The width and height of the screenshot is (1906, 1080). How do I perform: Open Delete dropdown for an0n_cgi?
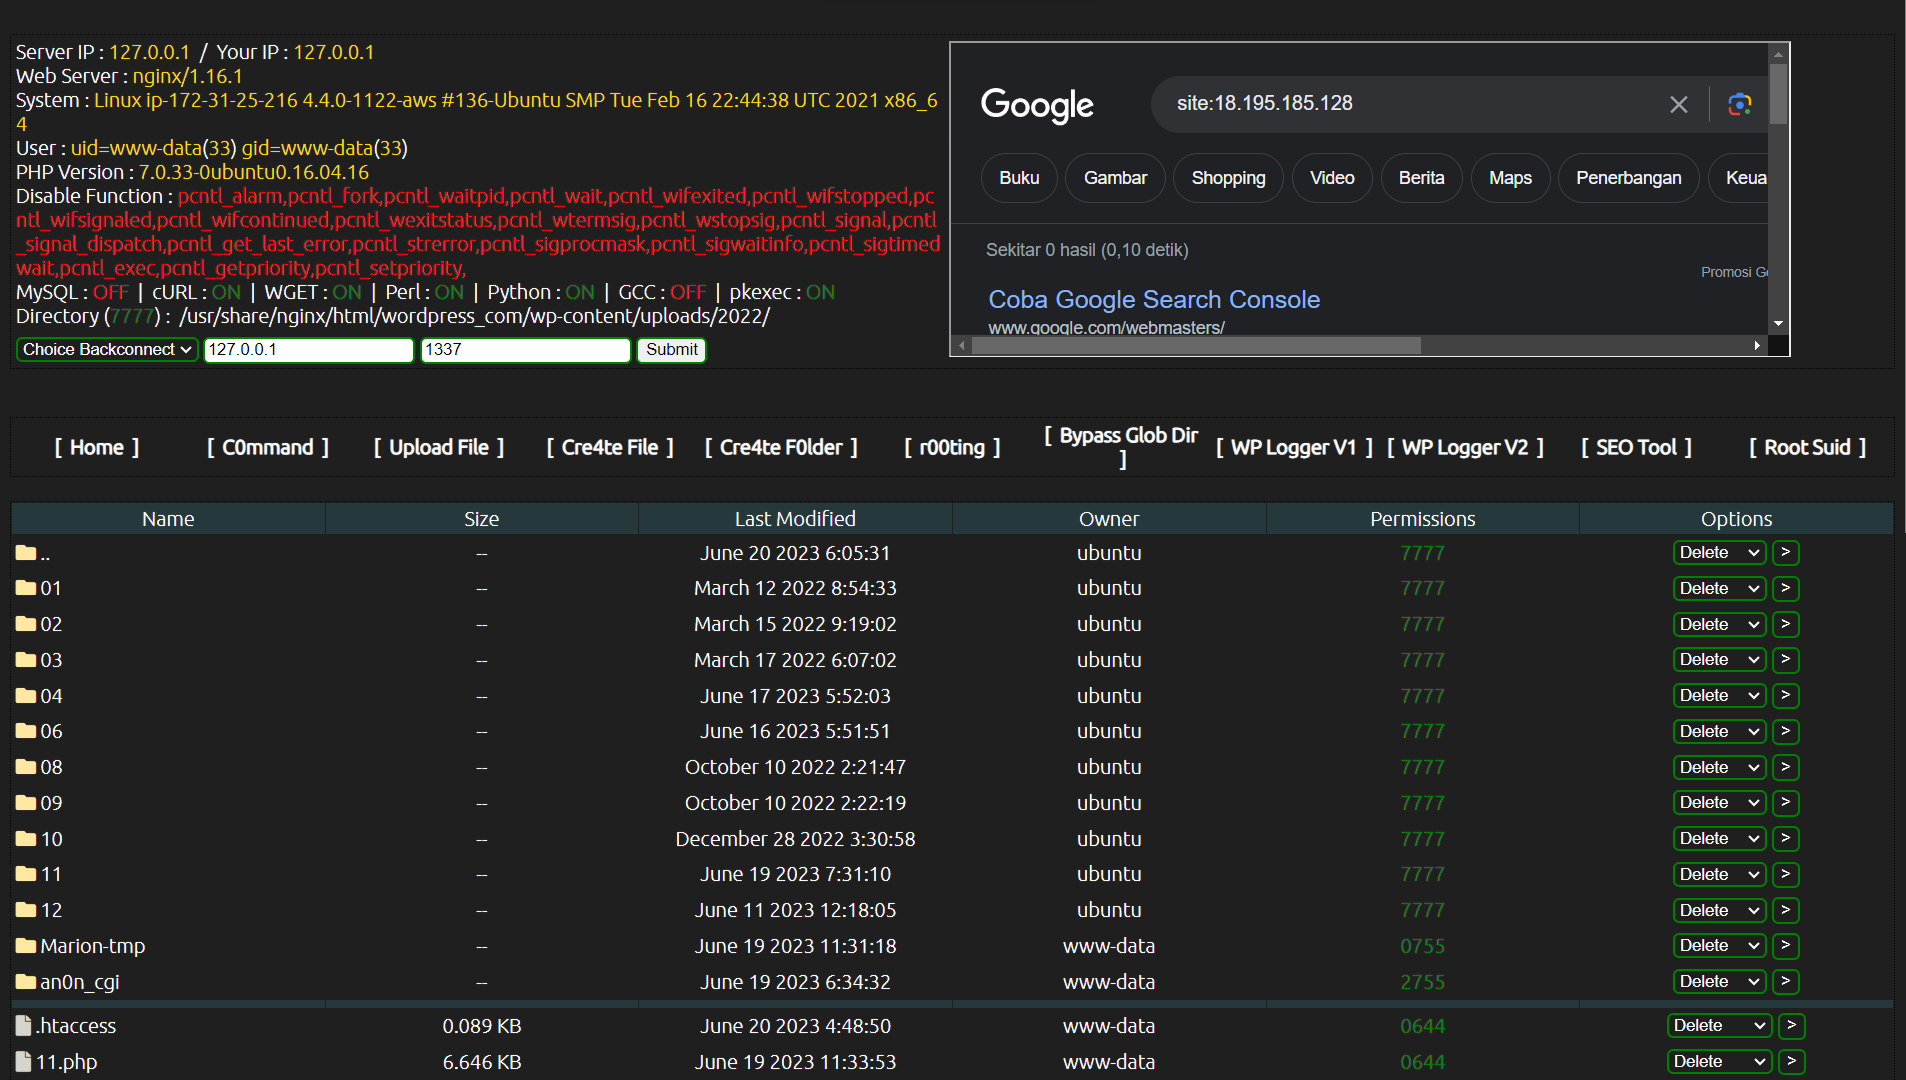(x=1719, y=982)
